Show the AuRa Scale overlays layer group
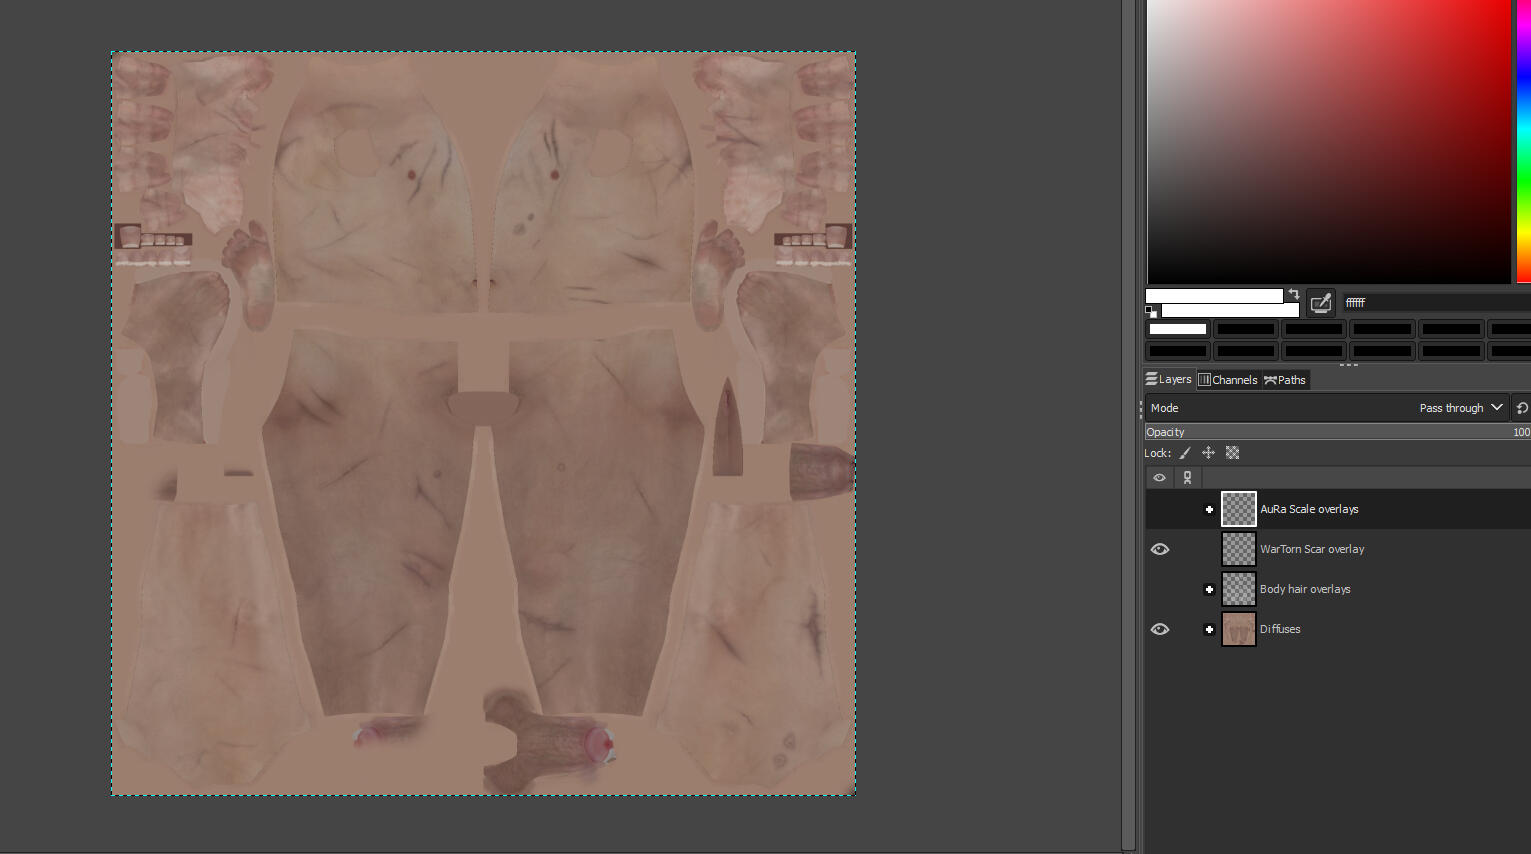This screenshot has width=1531, height=854. coord(1160,509)
